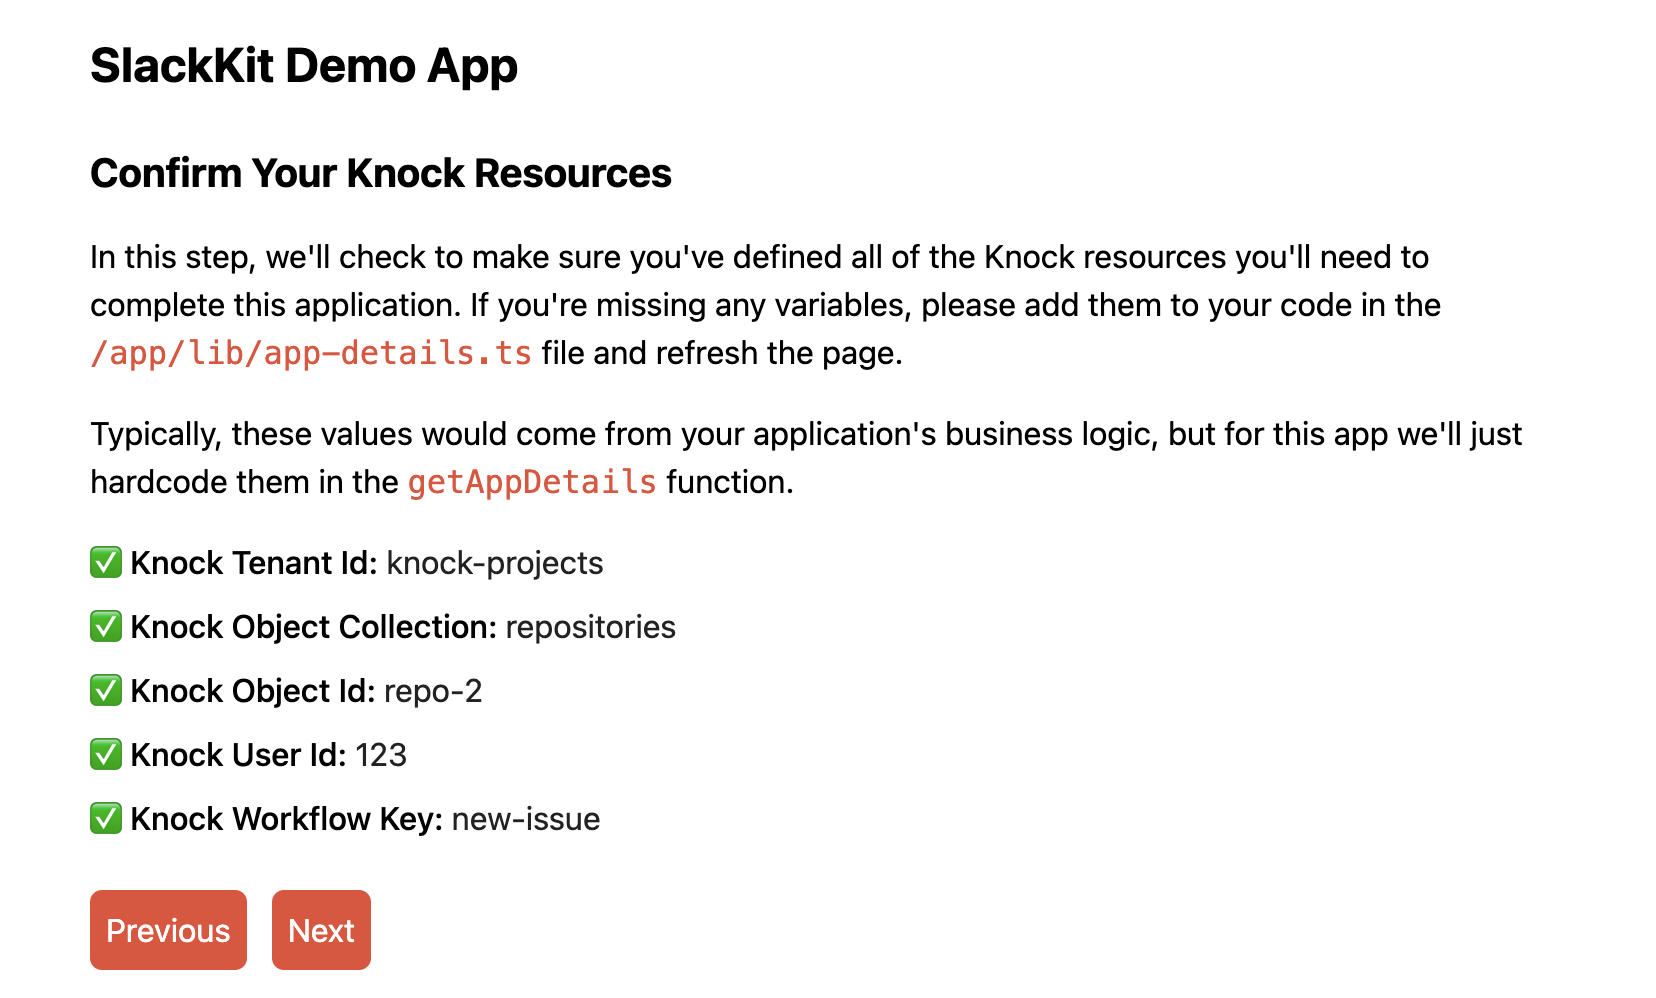Click the getAppDetails code reference
This screenshot has height=998, width=1656.
click(530, 481)
